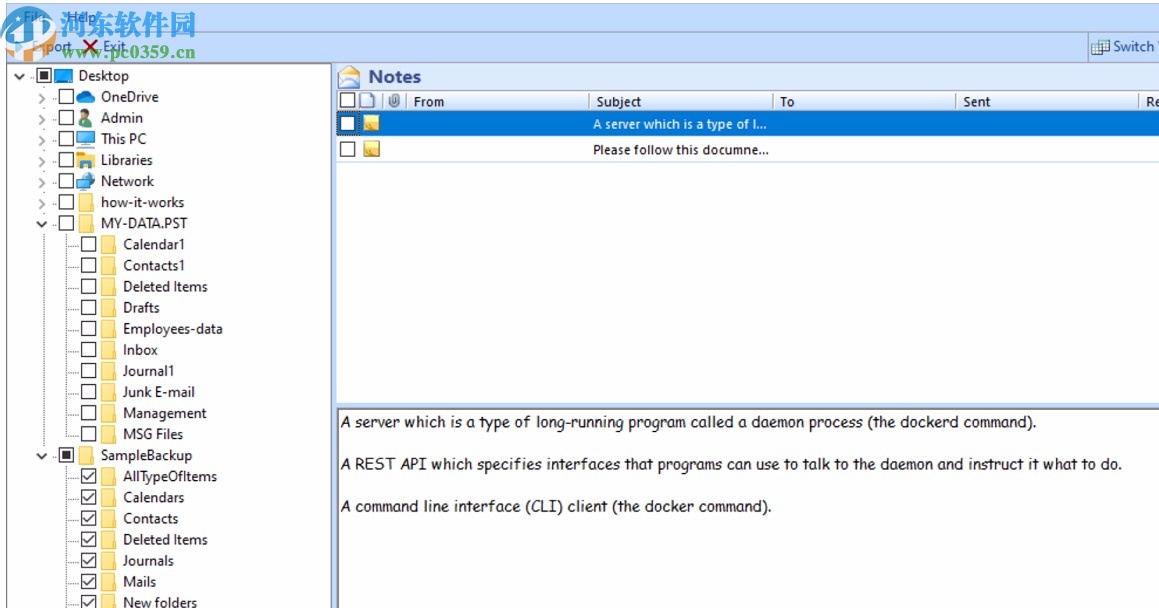Click the yellow note icon on the first message
Viewport: 1159px width, 608px height.
pos(372,123)
